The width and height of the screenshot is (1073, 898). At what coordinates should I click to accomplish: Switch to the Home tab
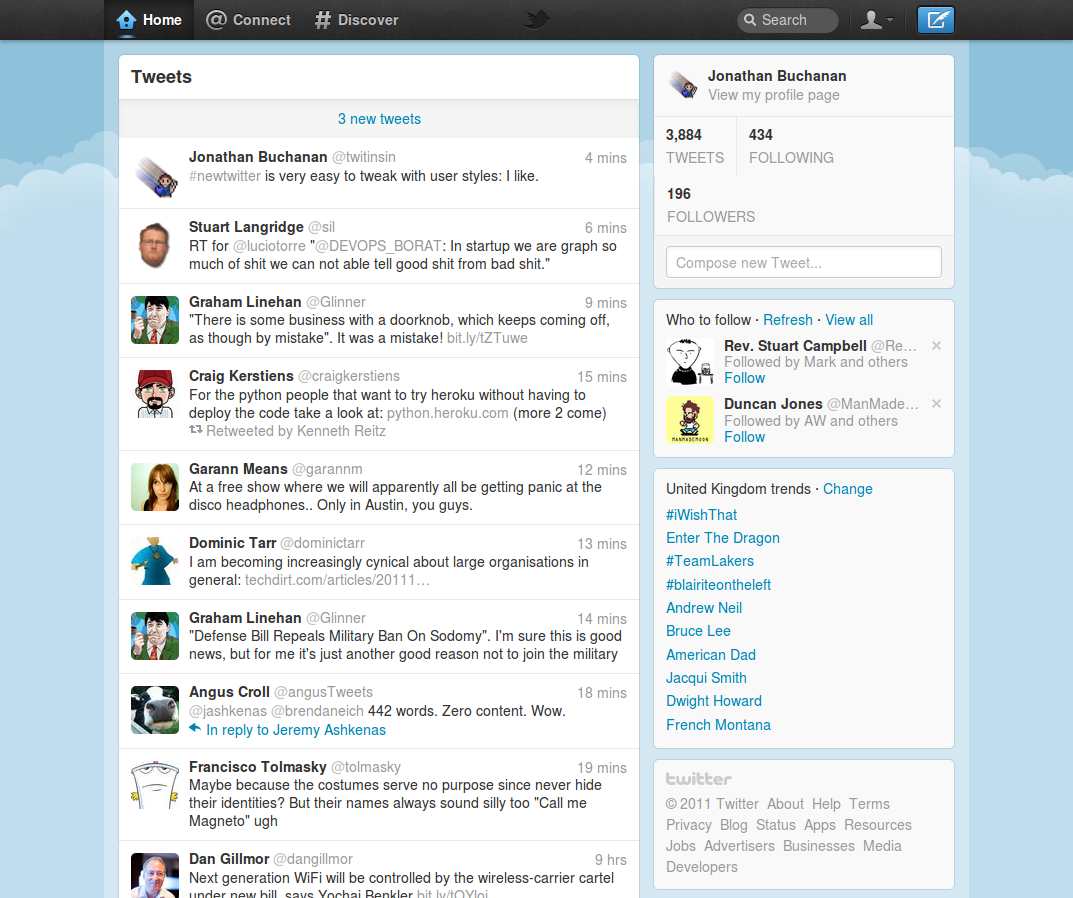pyautogui.click(x=149, y=20)
